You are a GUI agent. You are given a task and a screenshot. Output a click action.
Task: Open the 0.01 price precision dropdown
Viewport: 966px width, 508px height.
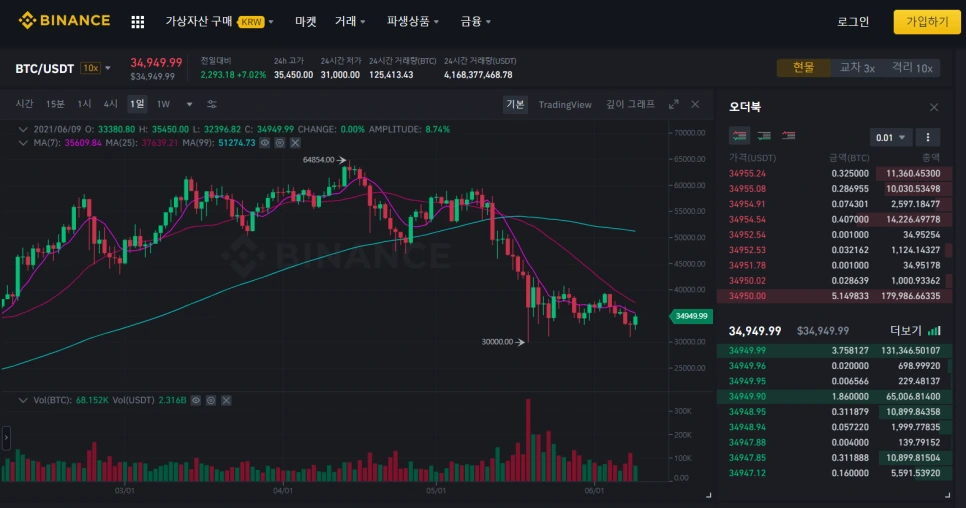pos(890,137)
